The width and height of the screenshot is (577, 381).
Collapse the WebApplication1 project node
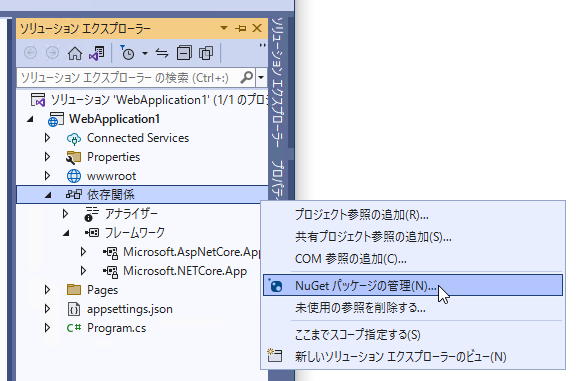(x=31, y=119)
